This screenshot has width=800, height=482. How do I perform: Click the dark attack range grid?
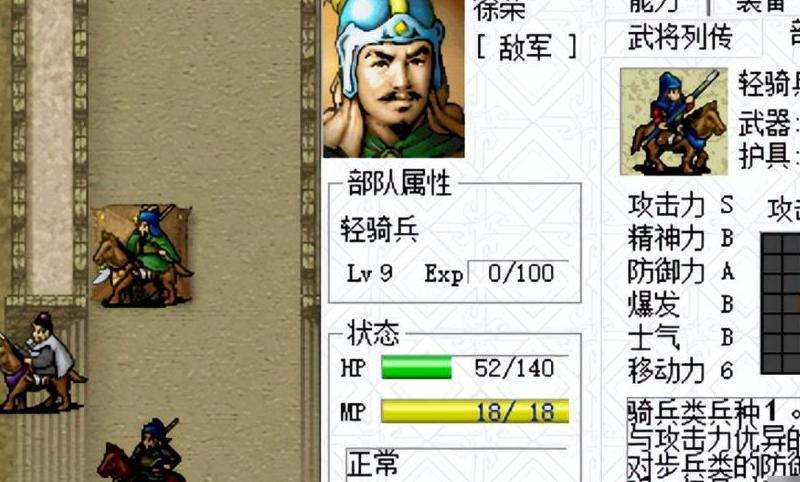pyautogui.click(x=780, y=303)
